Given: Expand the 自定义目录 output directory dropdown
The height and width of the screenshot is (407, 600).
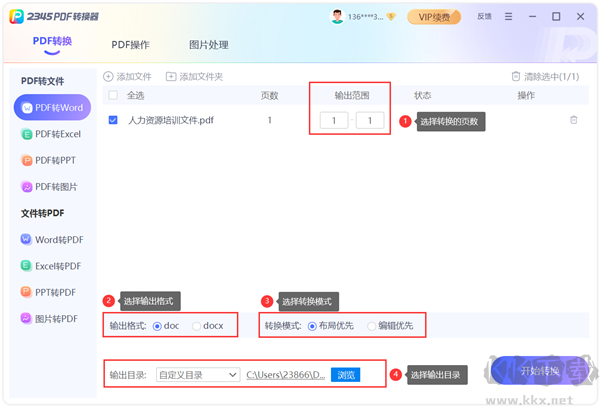Looking at the screenshot, I should tap(198, 375).
